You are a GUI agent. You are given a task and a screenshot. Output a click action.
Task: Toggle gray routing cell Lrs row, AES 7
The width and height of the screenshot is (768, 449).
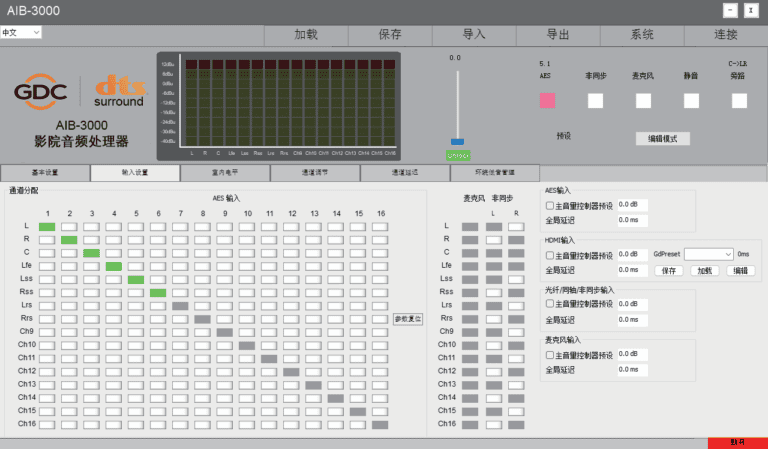[x=180, y=306]
